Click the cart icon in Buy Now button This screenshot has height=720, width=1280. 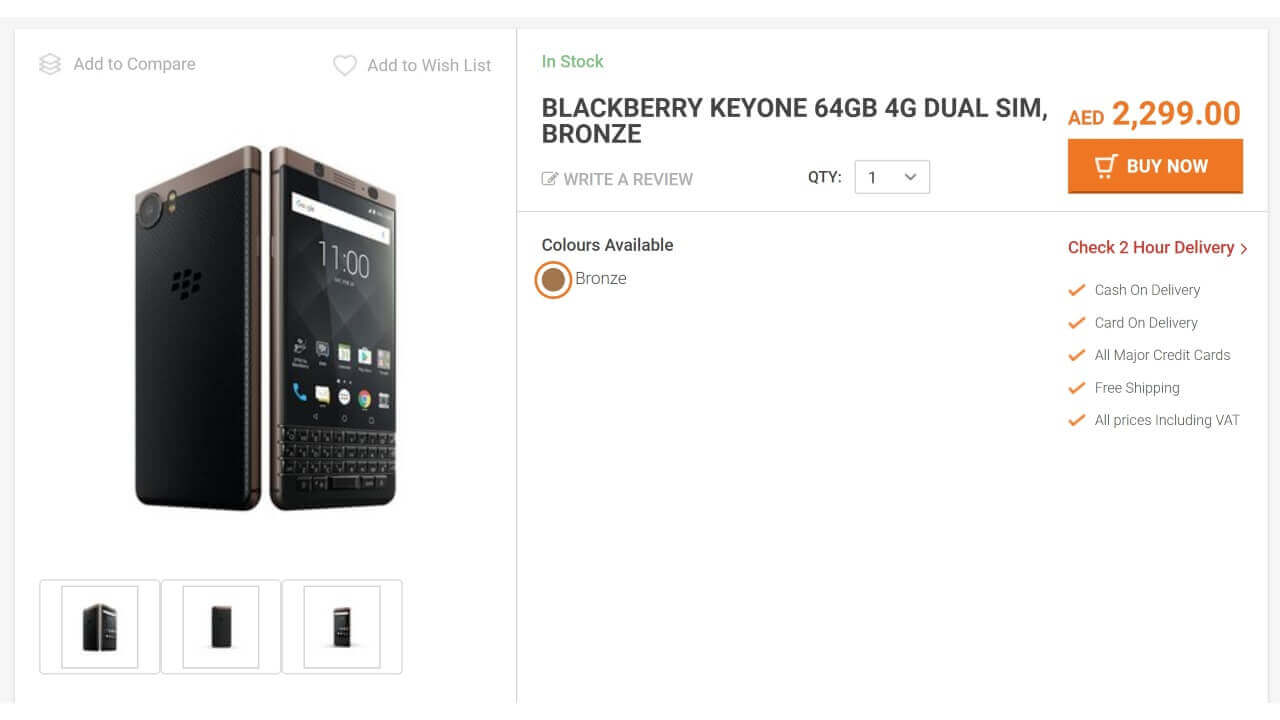tap(1105, 166)
